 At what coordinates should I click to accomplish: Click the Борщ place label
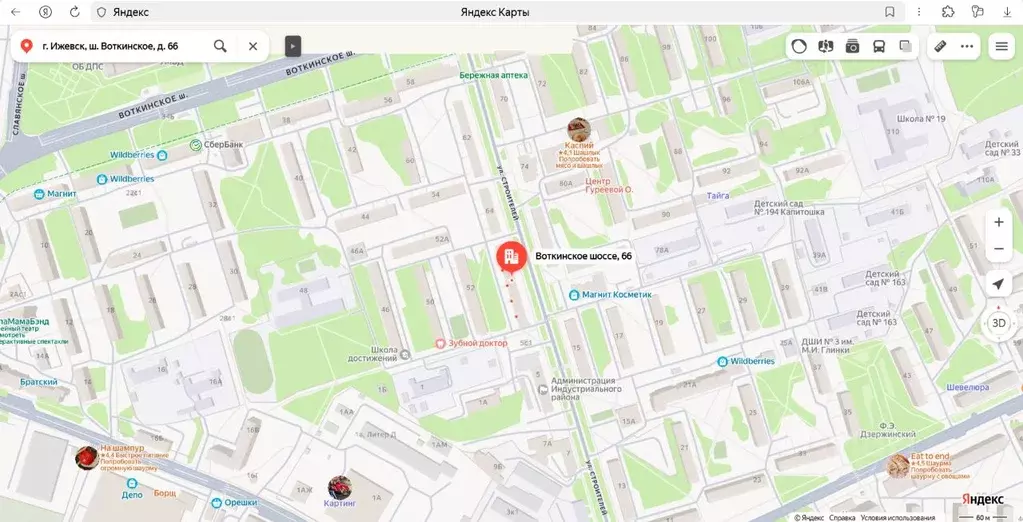(165, 493)
